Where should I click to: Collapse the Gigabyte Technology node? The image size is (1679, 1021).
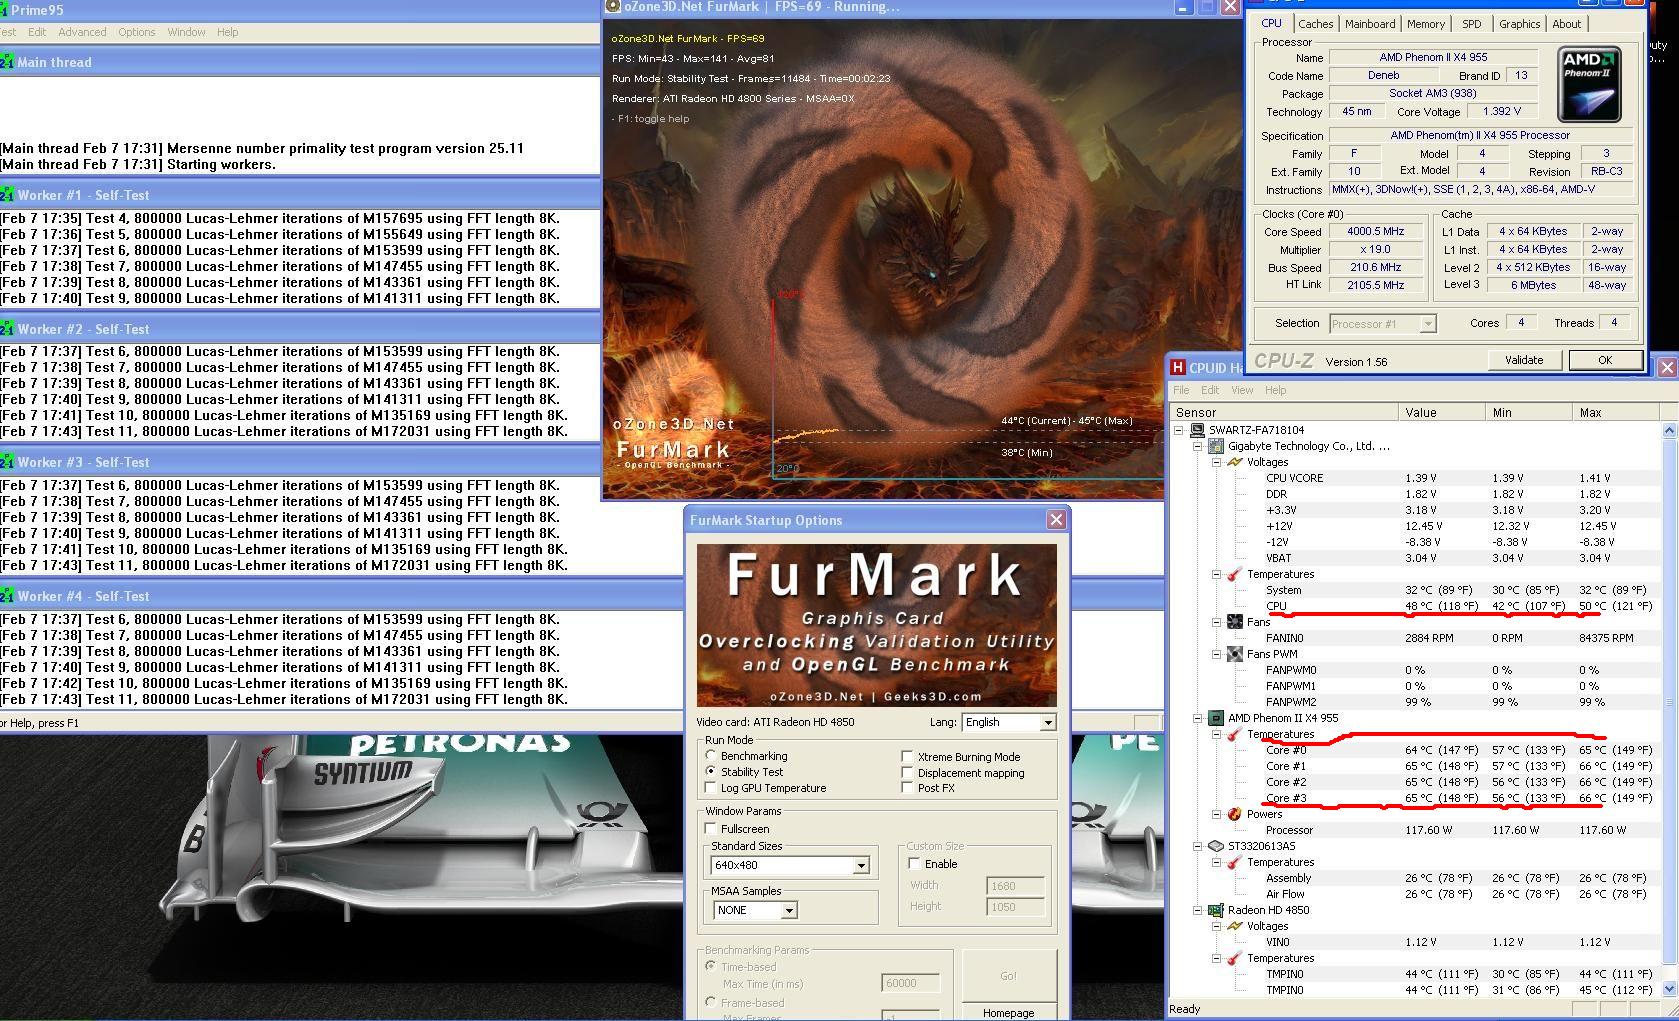pos(1198,446)
